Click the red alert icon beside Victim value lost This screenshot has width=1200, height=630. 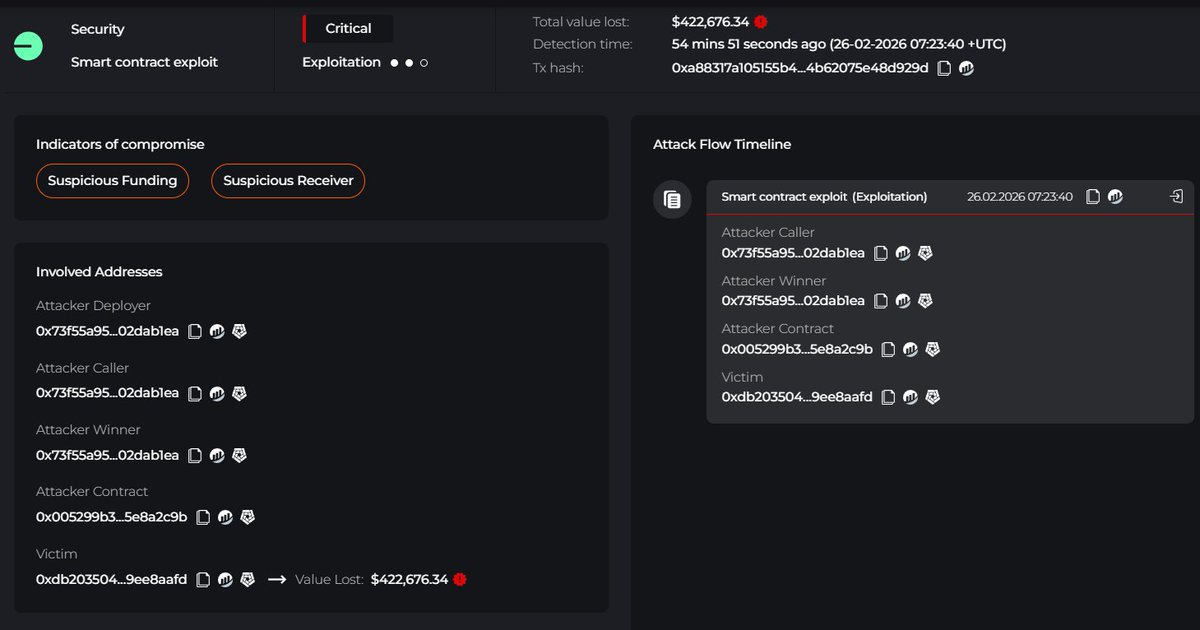tap(460, 579)
